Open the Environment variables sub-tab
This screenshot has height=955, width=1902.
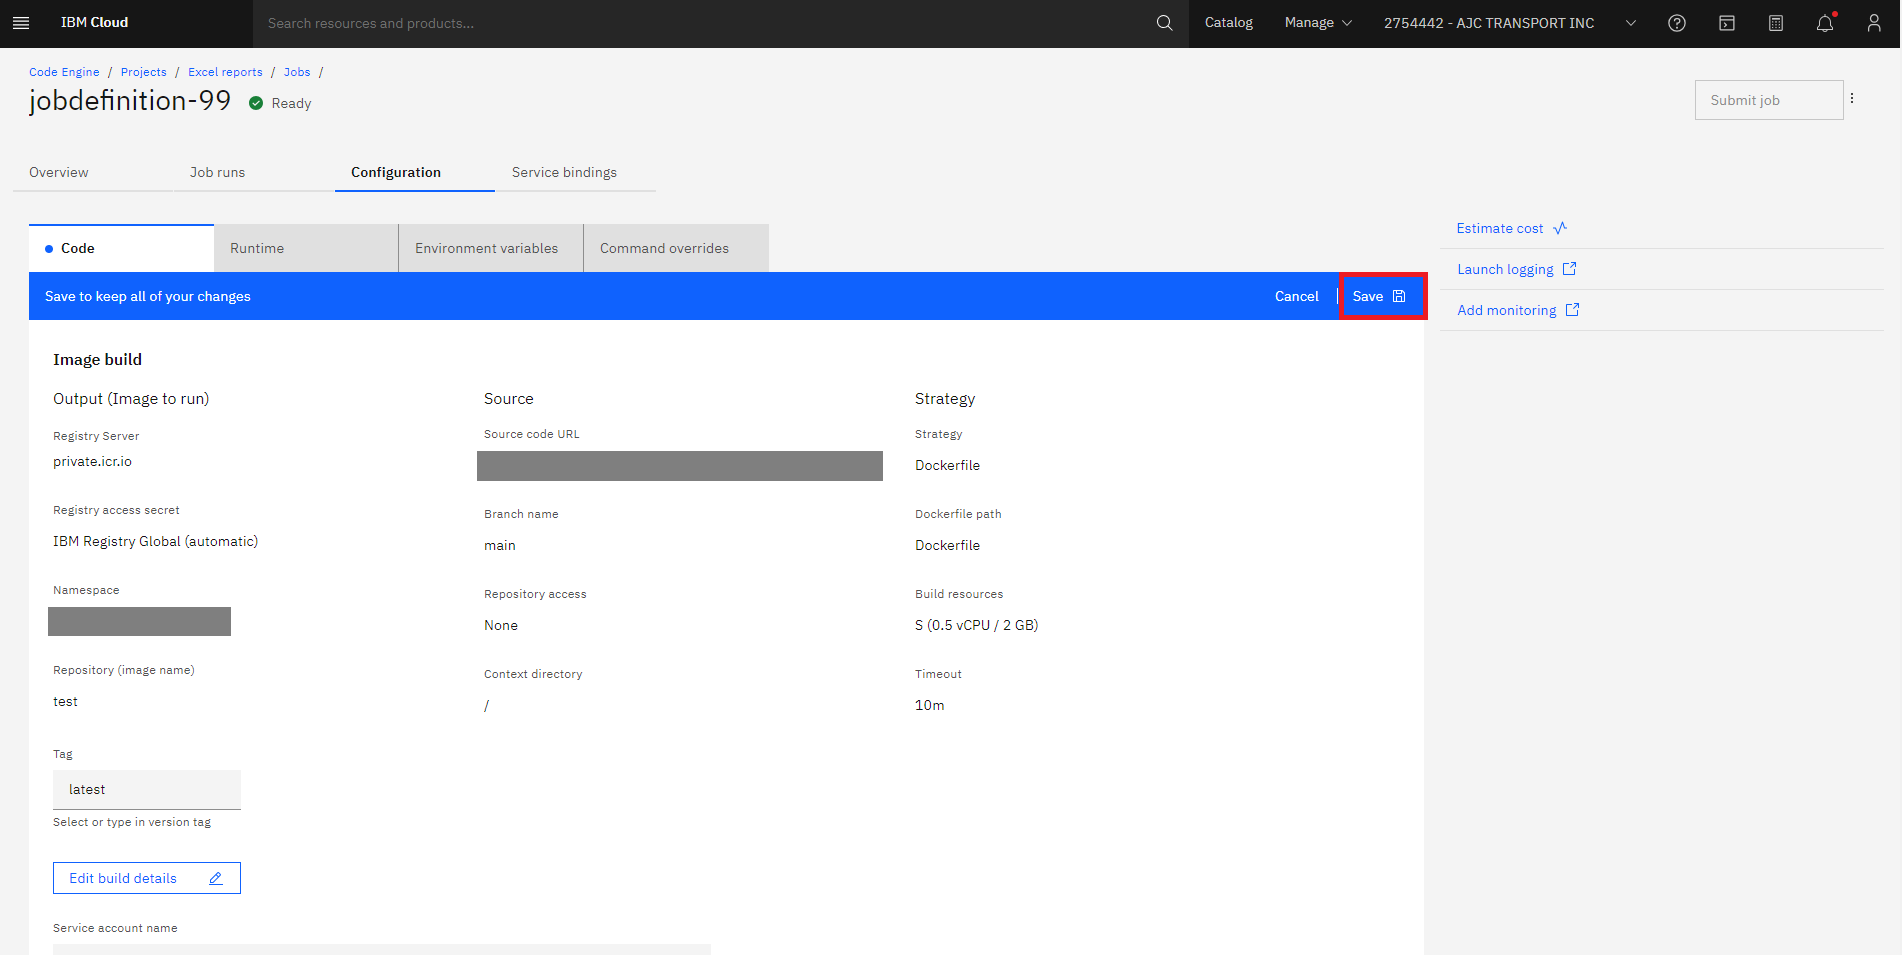coord(491,248)
